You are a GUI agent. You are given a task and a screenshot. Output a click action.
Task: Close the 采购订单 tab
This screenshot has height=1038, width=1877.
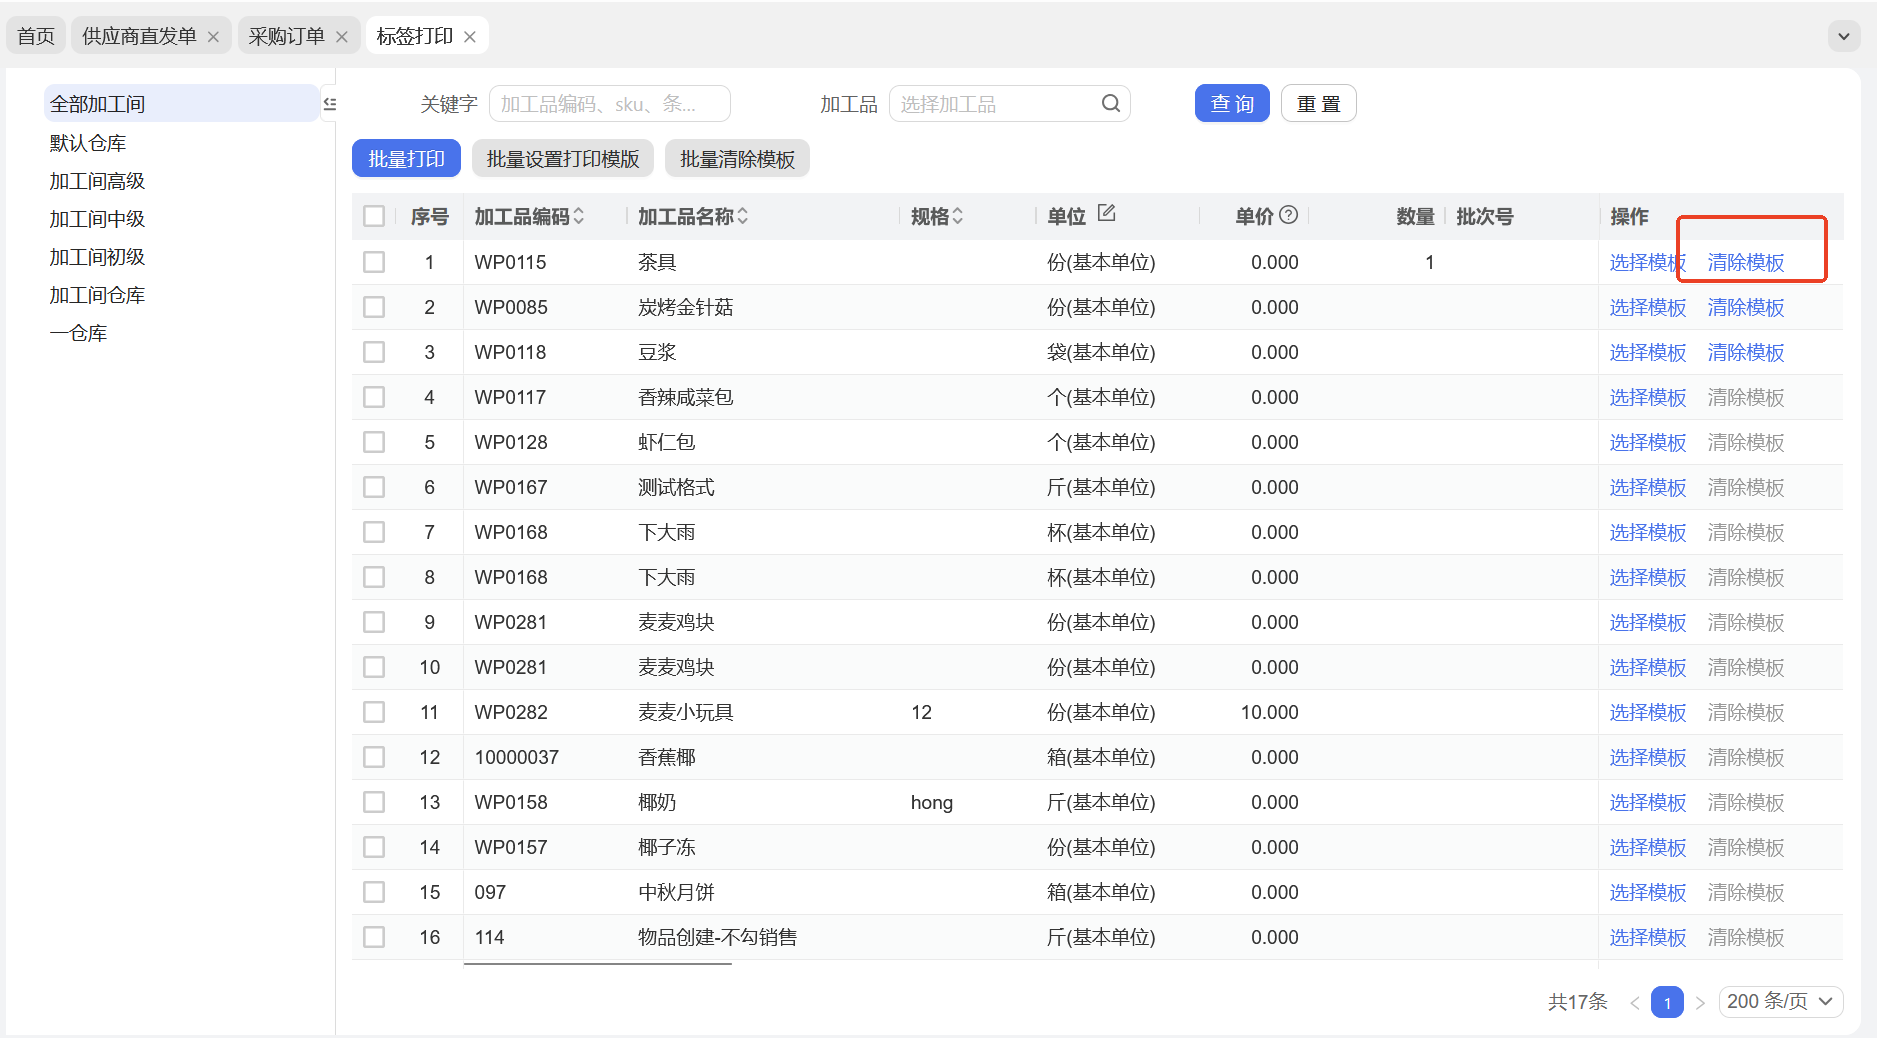[342, 37]
